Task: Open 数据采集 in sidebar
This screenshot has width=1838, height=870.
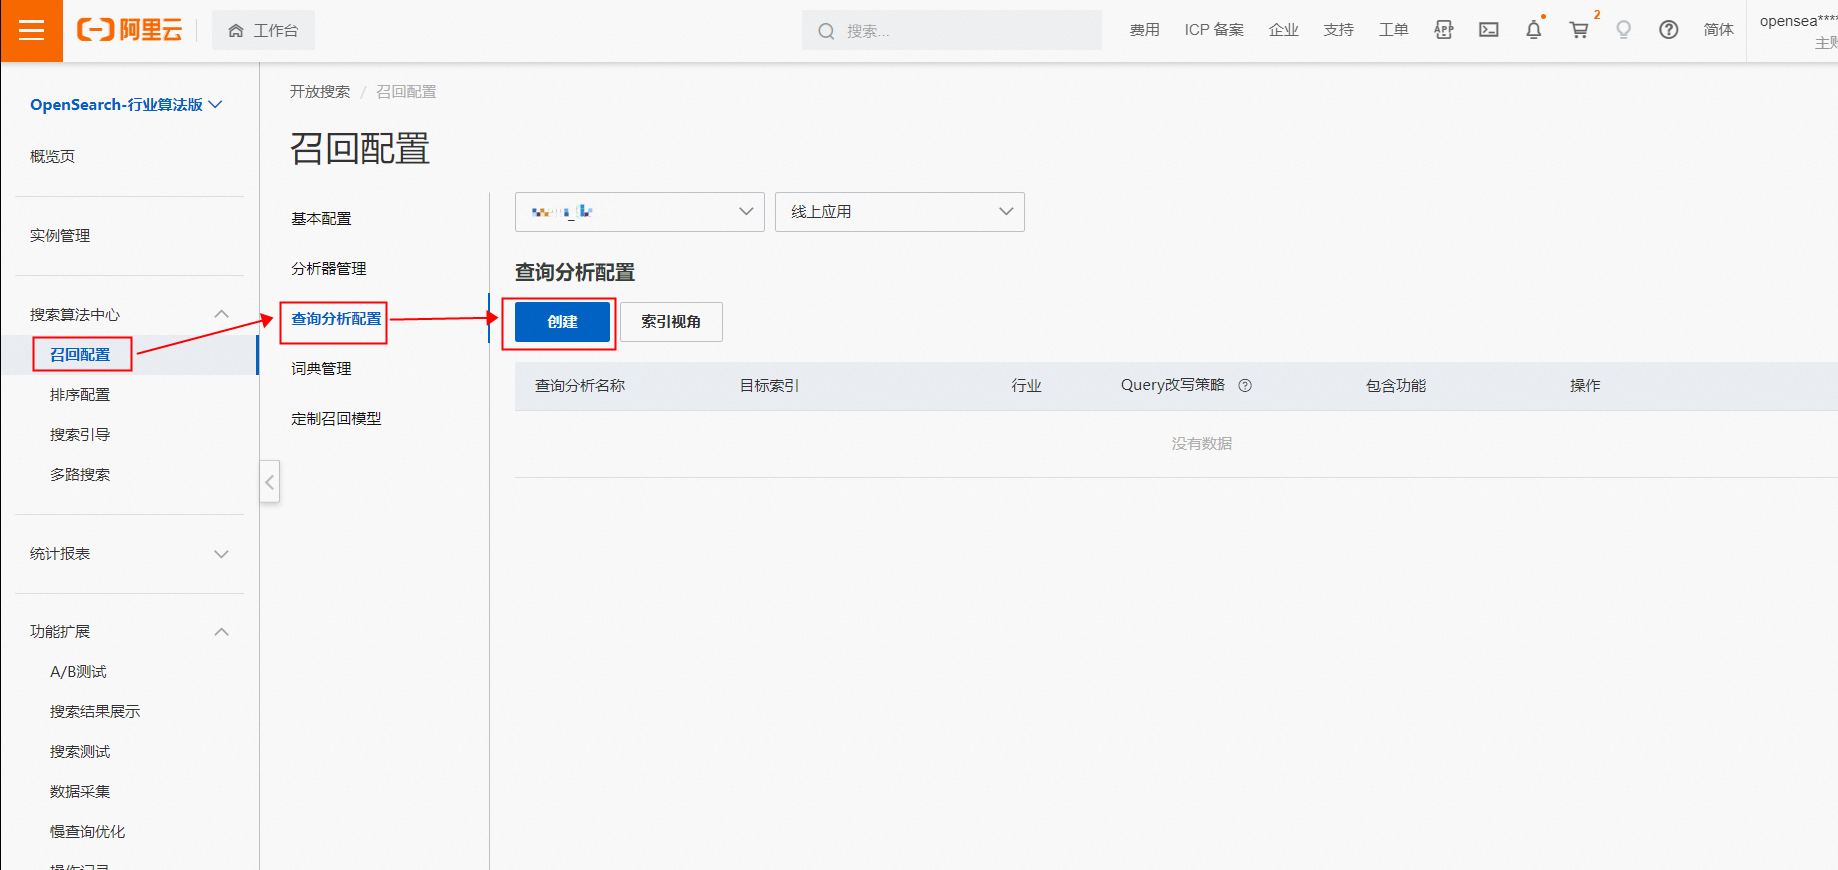Action: [80, 792]
